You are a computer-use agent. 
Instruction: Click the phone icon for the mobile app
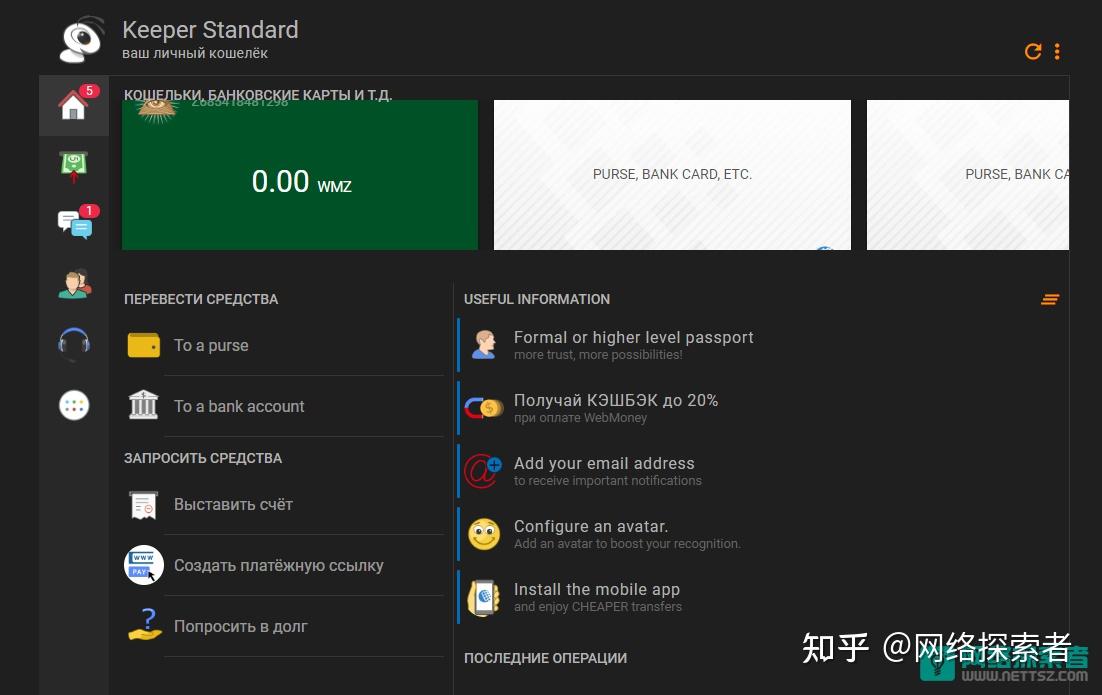(x=484, y=597)
